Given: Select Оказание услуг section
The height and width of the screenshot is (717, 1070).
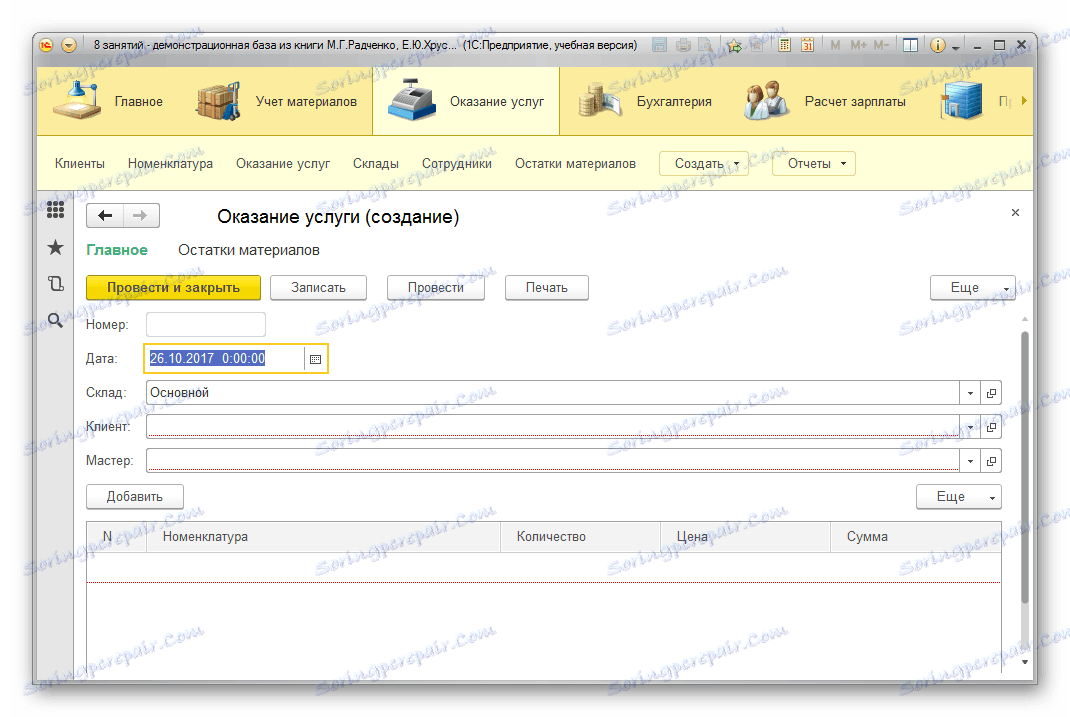Looking at the screenshot, I should (x=466, y=101).
